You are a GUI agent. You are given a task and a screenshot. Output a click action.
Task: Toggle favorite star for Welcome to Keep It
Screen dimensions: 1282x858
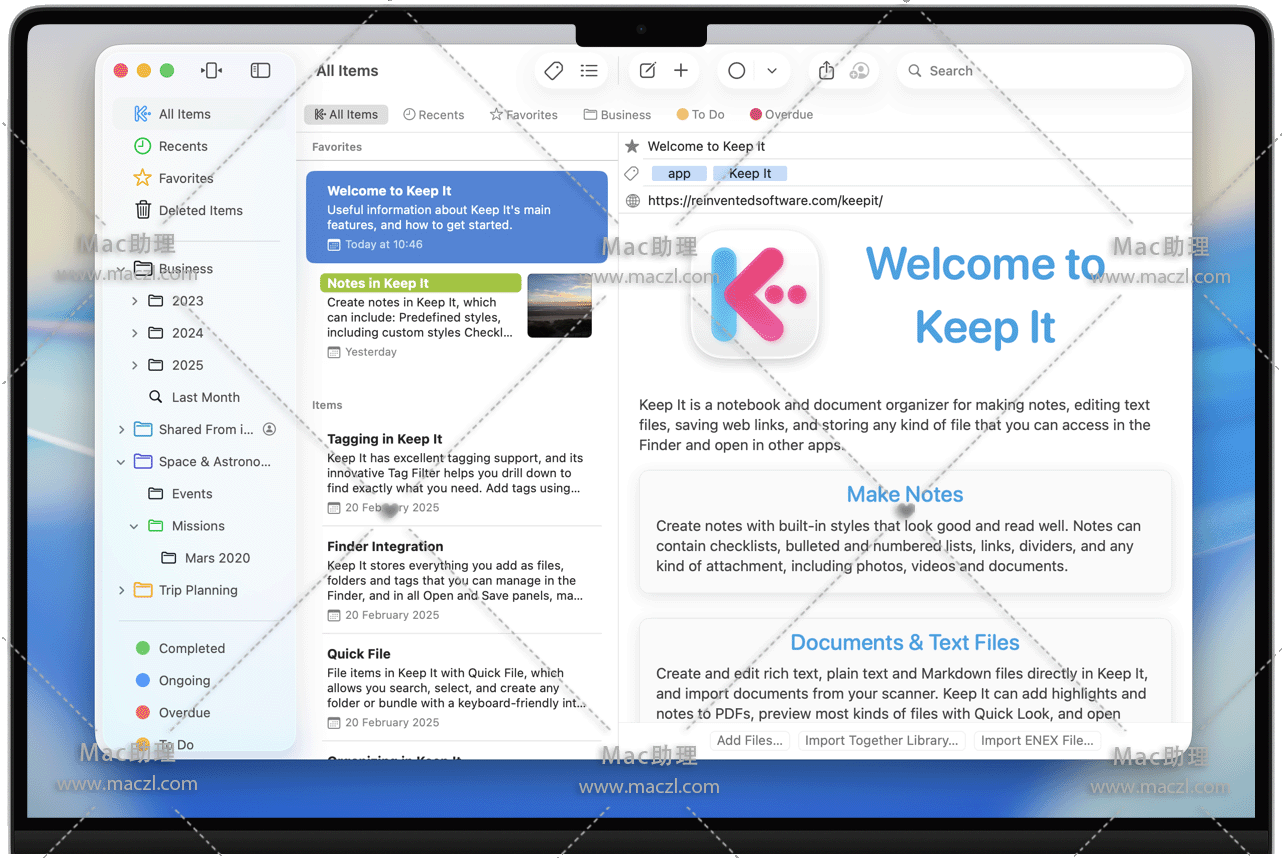click(632, 146)
